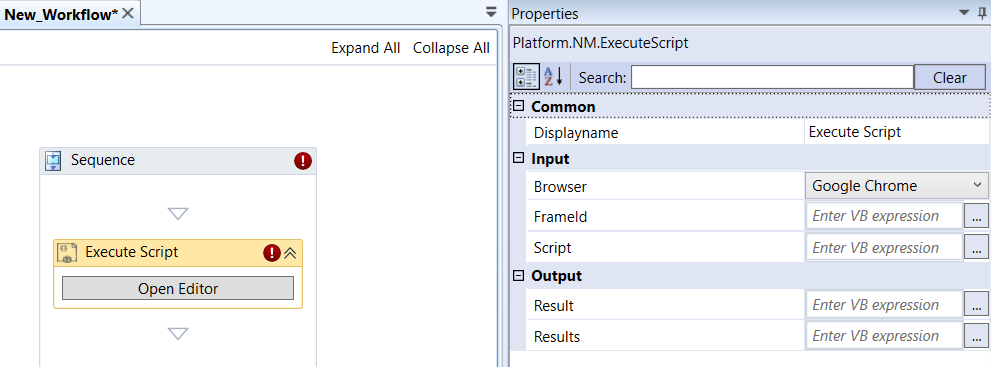Click the FrameId VB expression field
Screen dimensions: 991x367
[884, 216]
